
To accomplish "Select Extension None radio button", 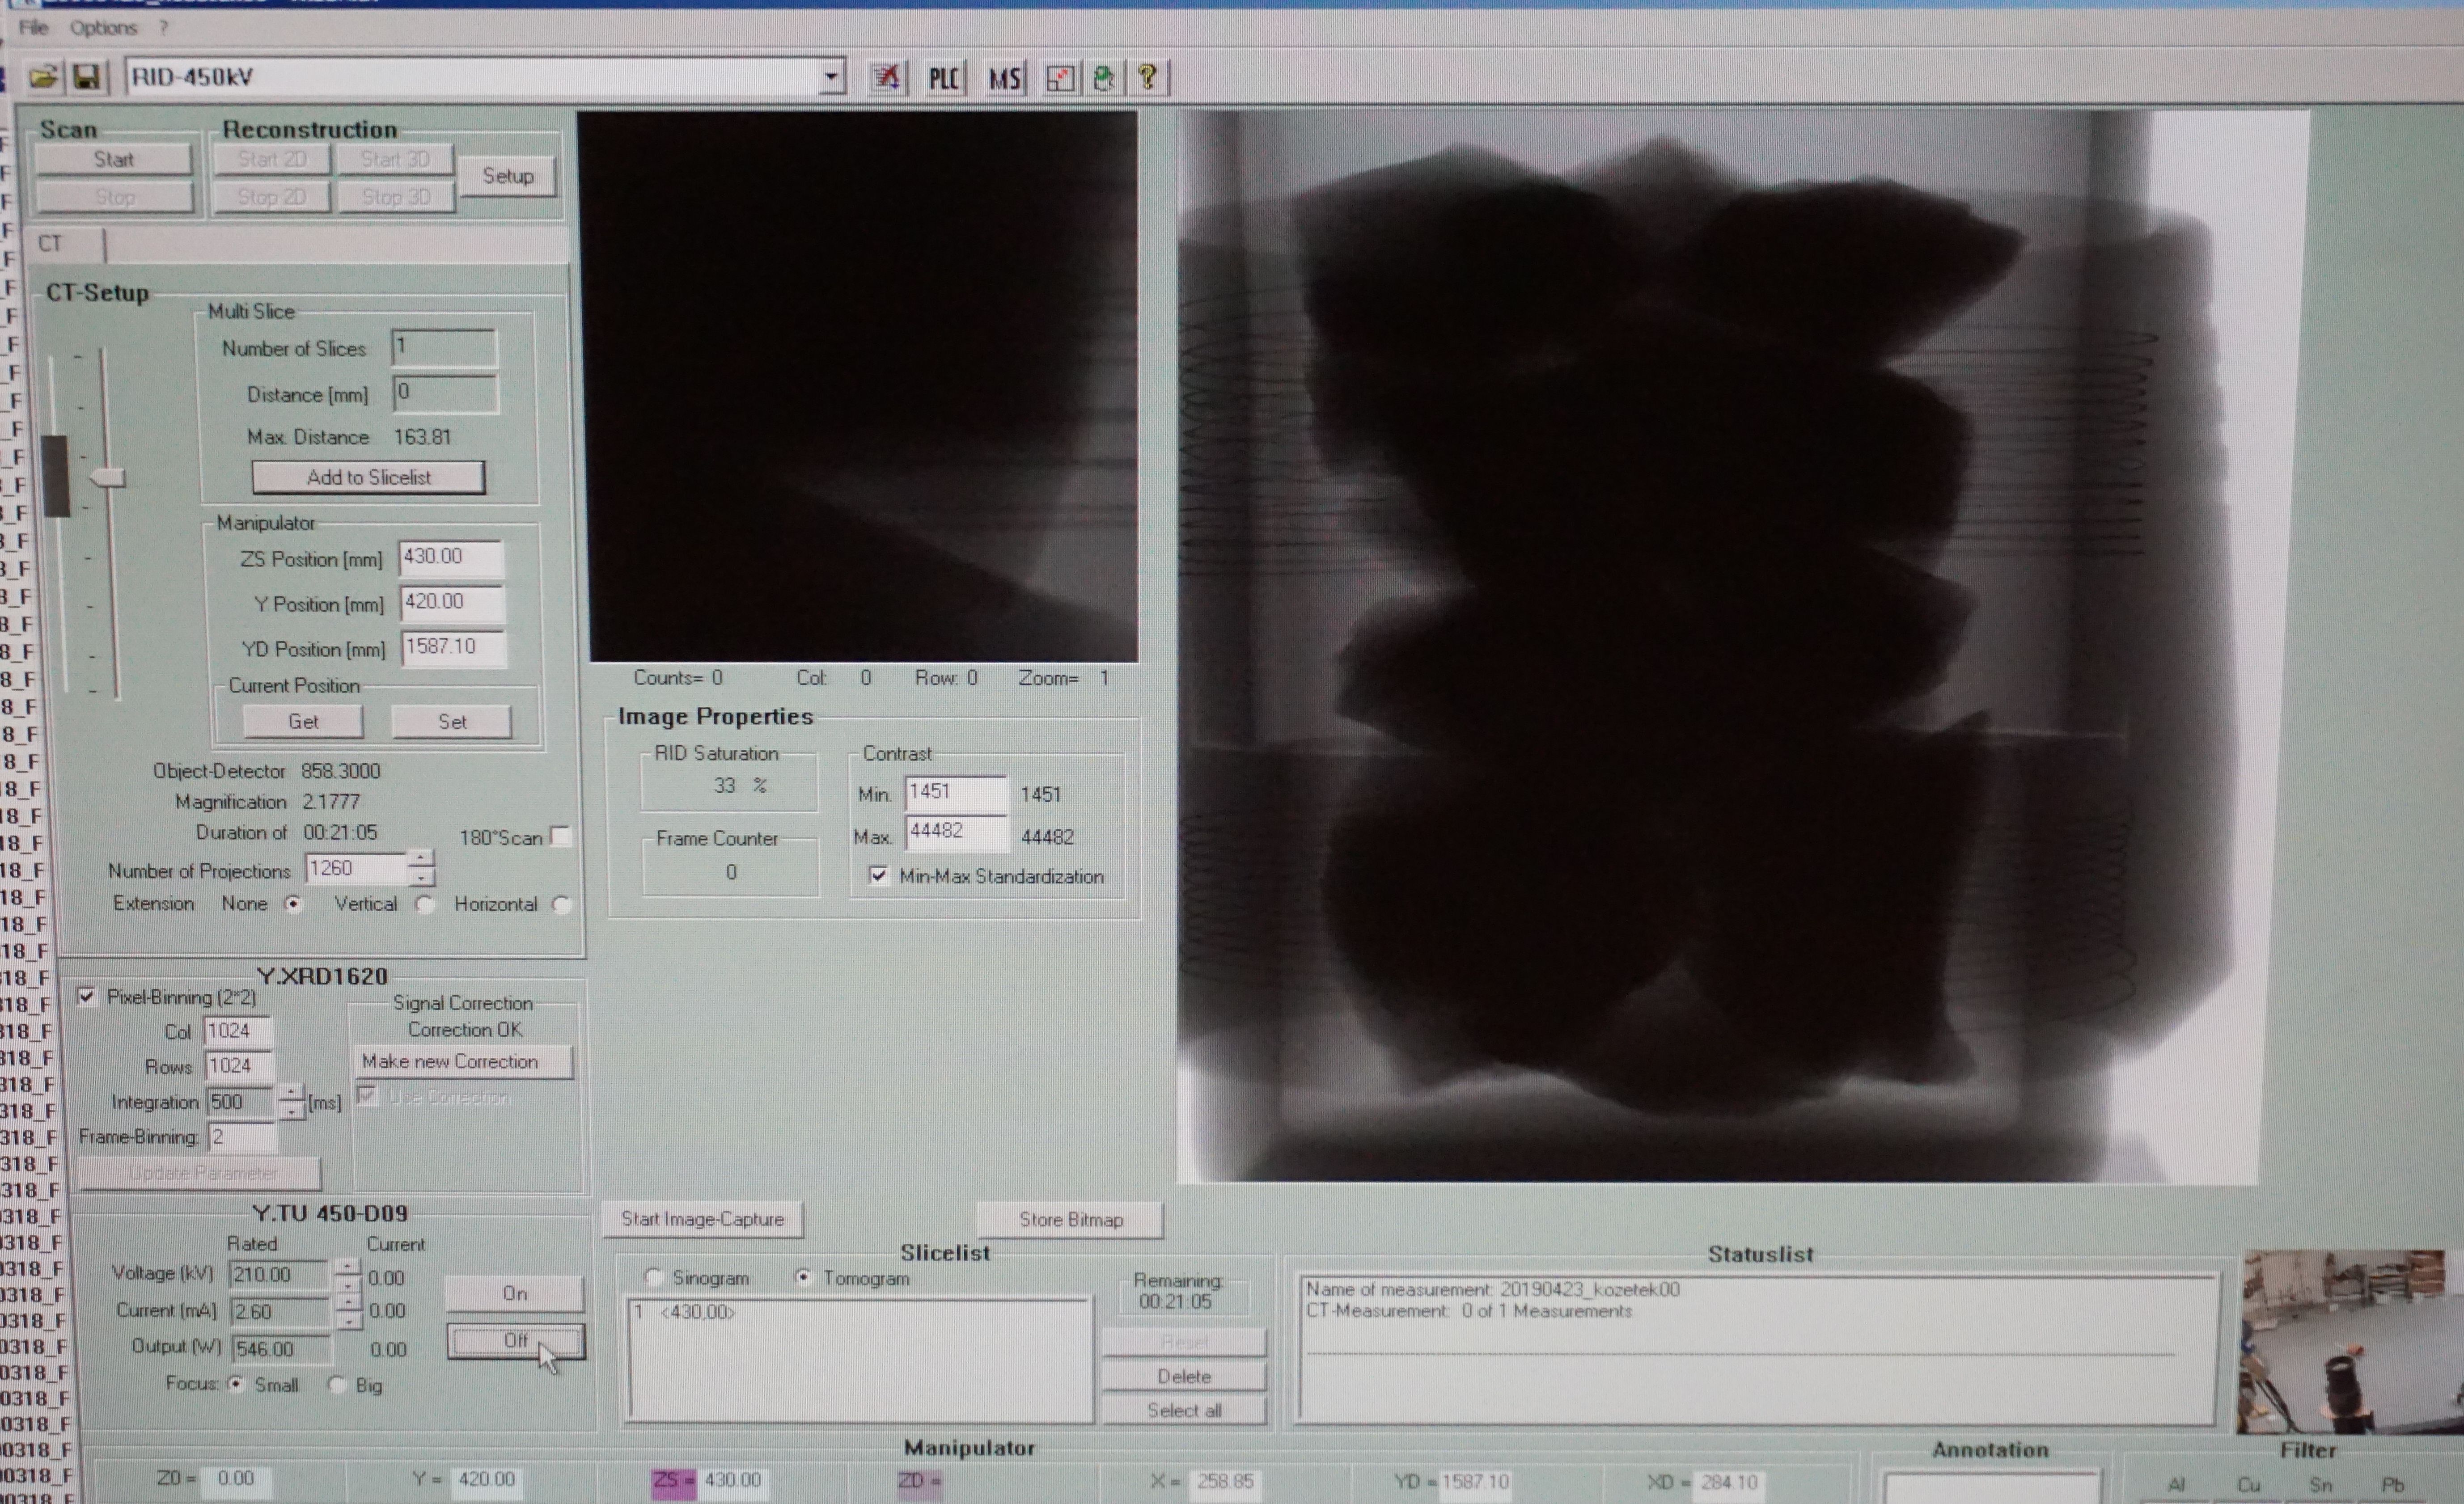I will 292,904.
